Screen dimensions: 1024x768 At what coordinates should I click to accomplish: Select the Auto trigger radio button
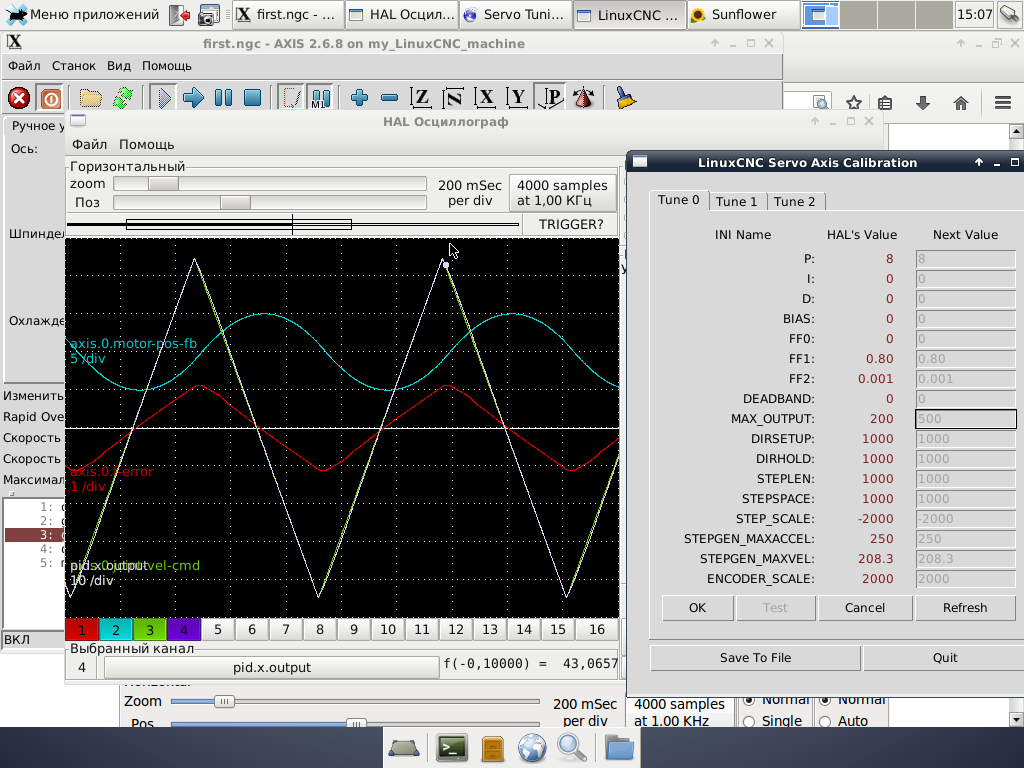tap(827, 721)
